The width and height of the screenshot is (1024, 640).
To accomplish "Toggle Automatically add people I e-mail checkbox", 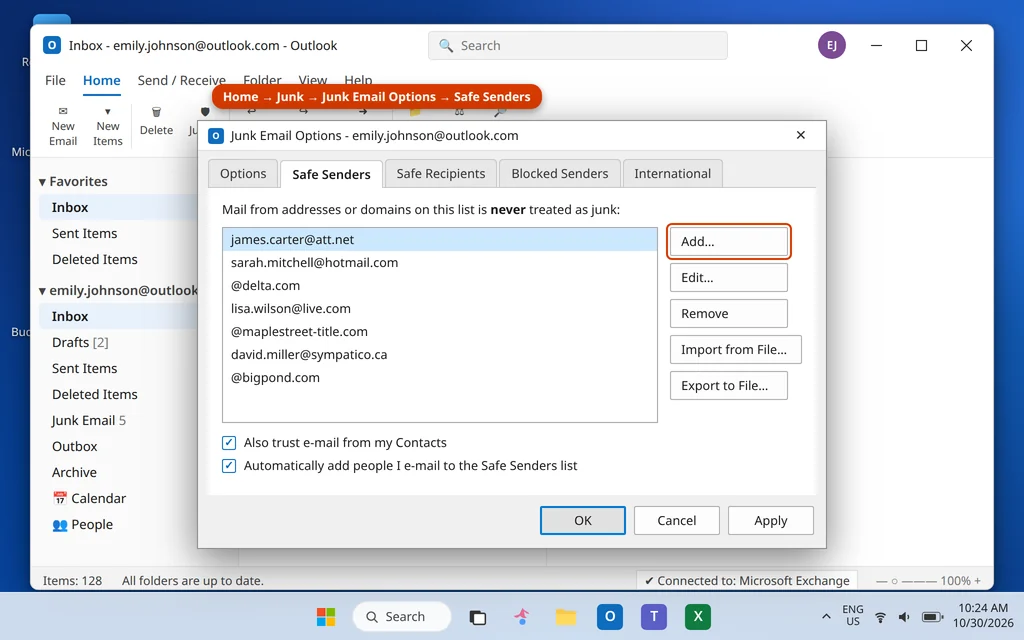I will click(x=229, y=466).
